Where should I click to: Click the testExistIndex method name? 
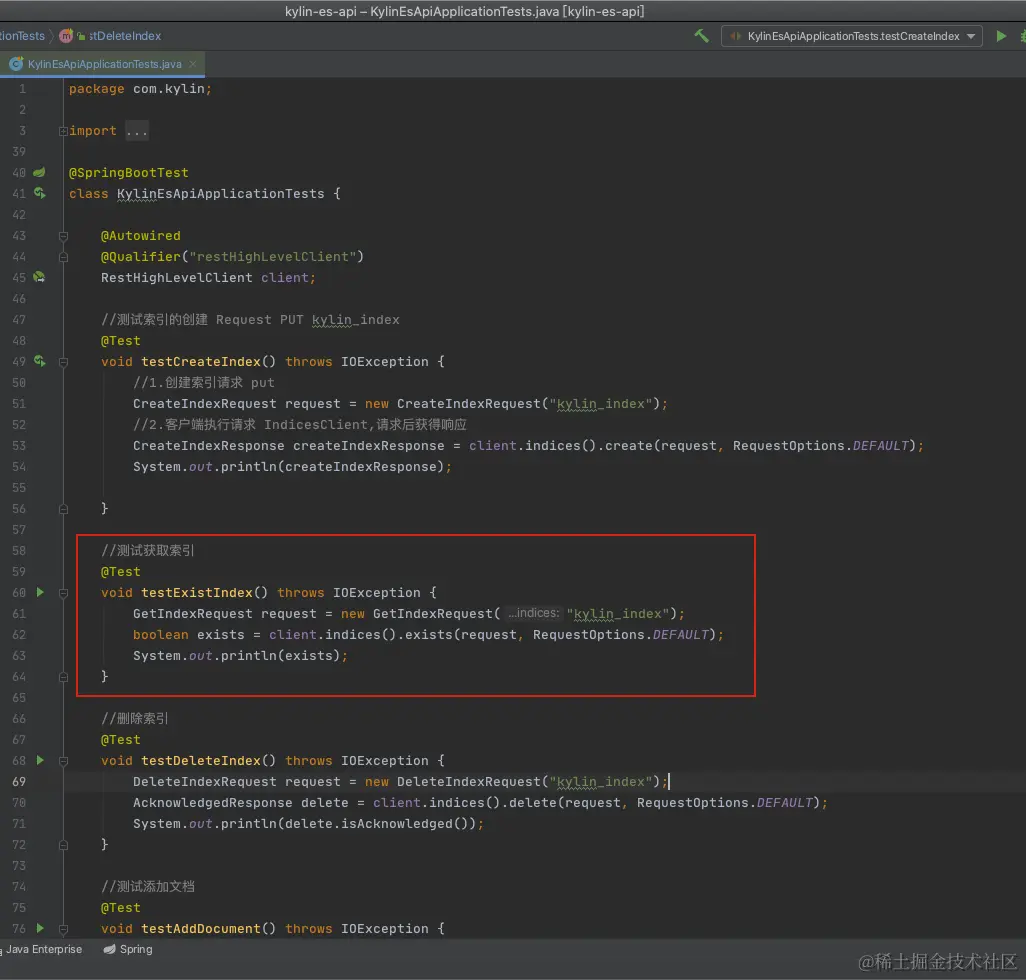click(197, 592)
